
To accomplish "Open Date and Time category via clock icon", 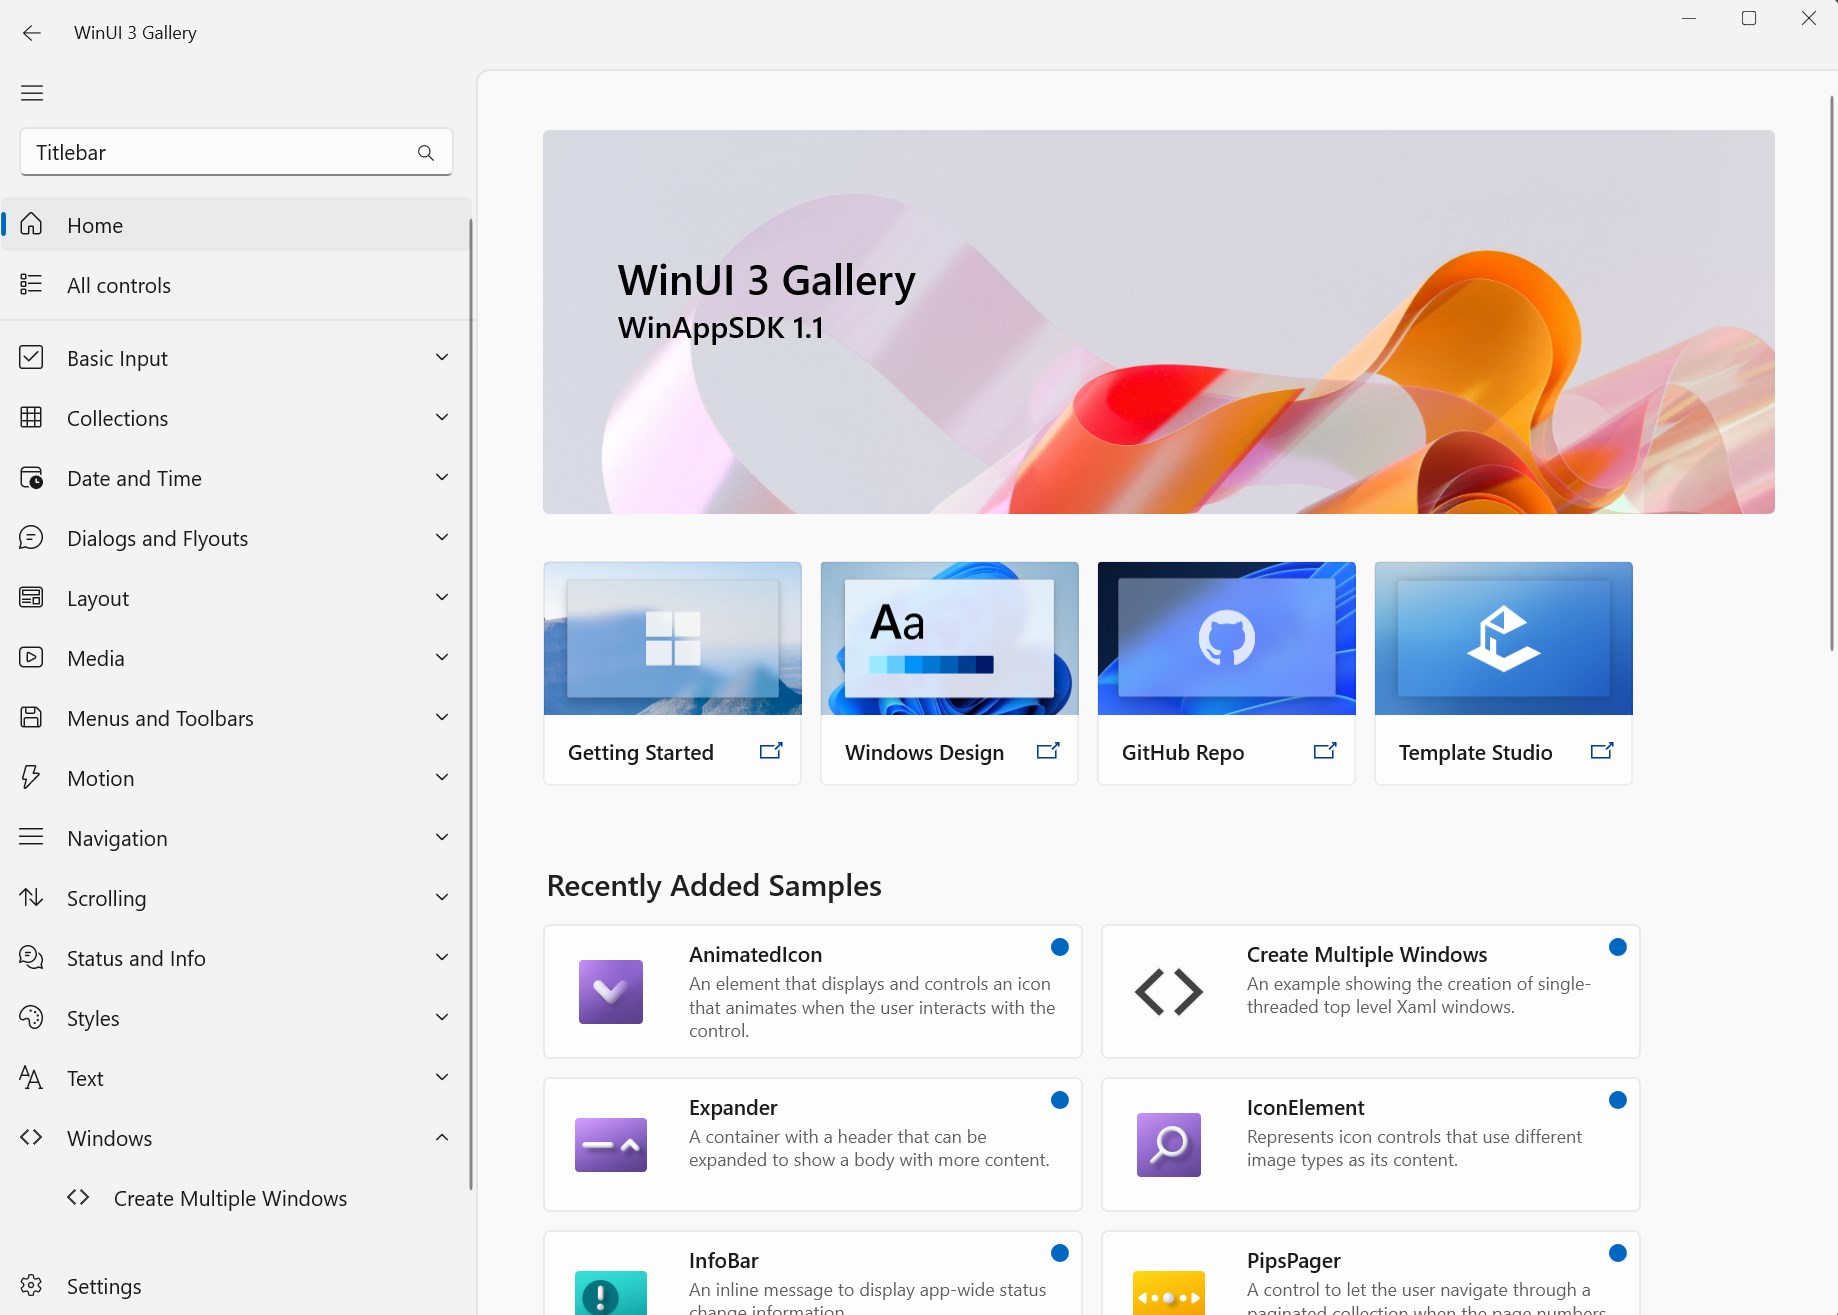I will click(x=31, y=478).
